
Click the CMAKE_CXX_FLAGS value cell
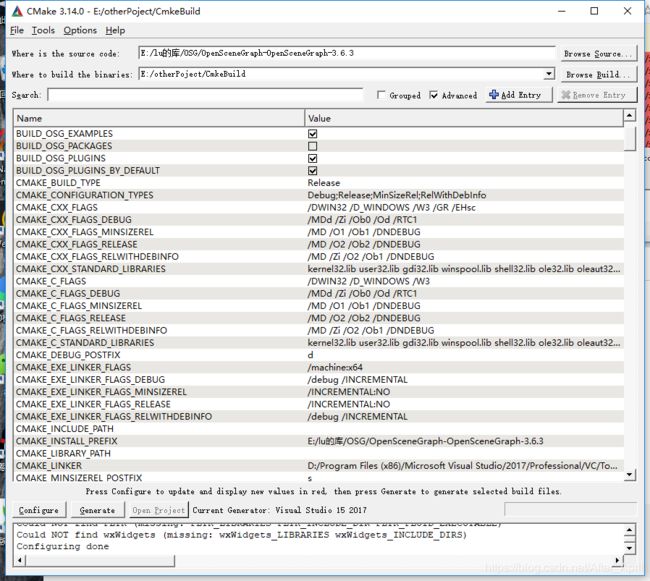464,207
